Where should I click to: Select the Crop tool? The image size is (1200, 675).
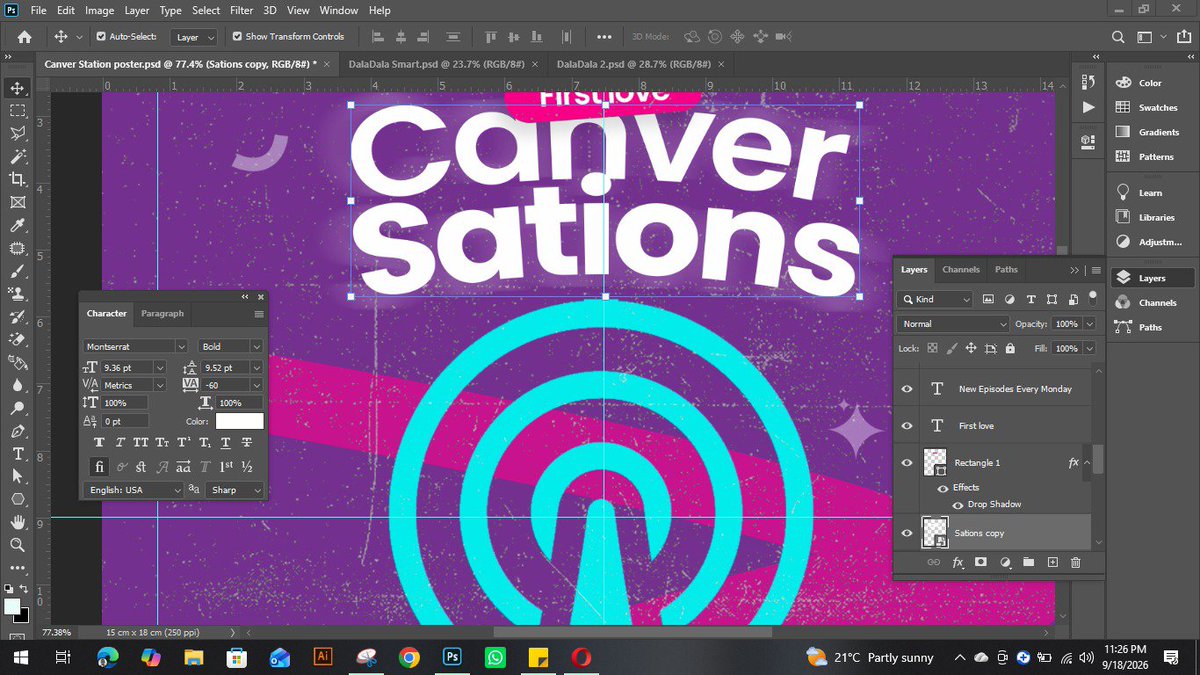point(18,179)
